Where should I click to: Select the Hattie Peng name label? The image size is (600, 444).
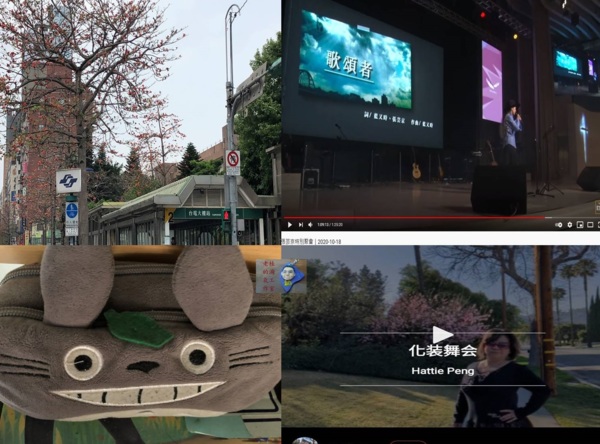click(441, 370)
